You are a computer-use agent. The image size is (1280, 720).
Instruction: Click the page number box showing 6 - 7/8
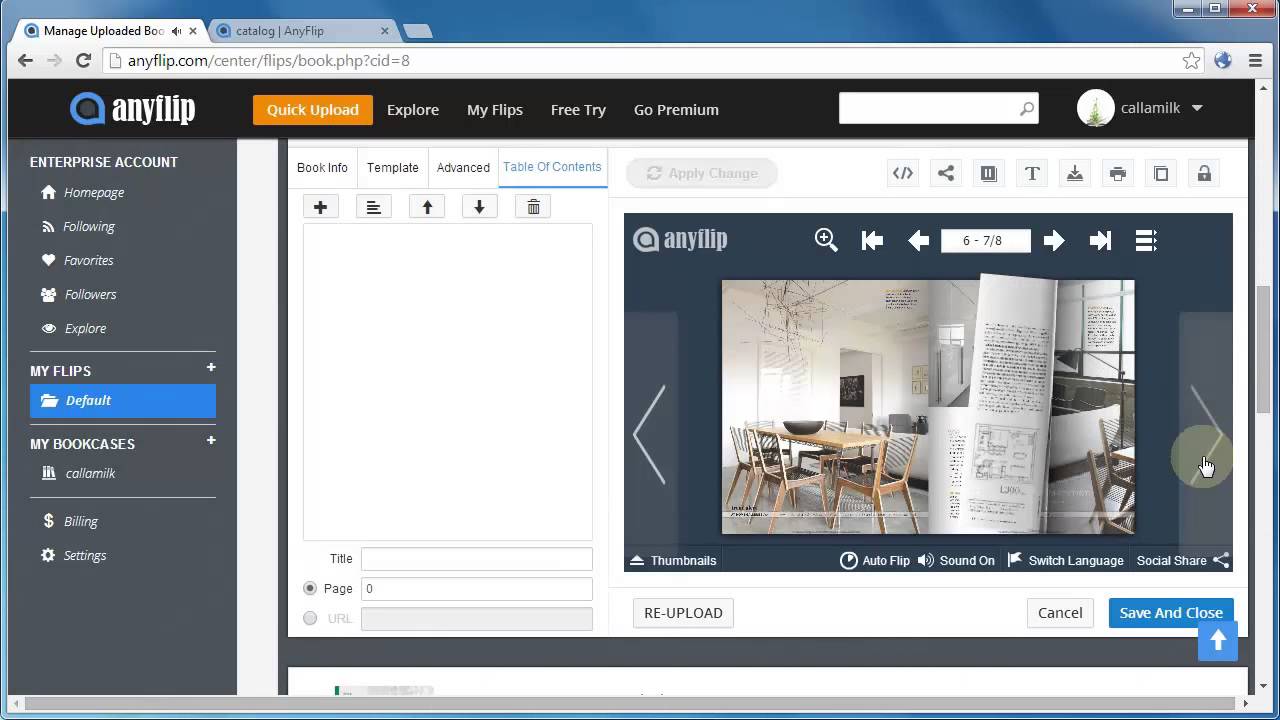(986, 240)
